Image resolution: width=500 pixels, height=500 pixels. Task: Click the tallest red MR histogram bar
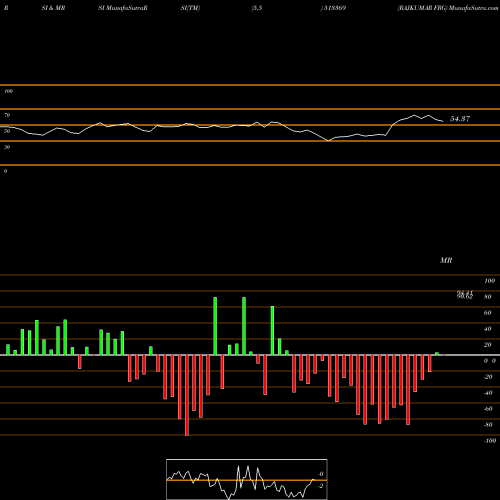pyautogui.click(x=187, y=395)
